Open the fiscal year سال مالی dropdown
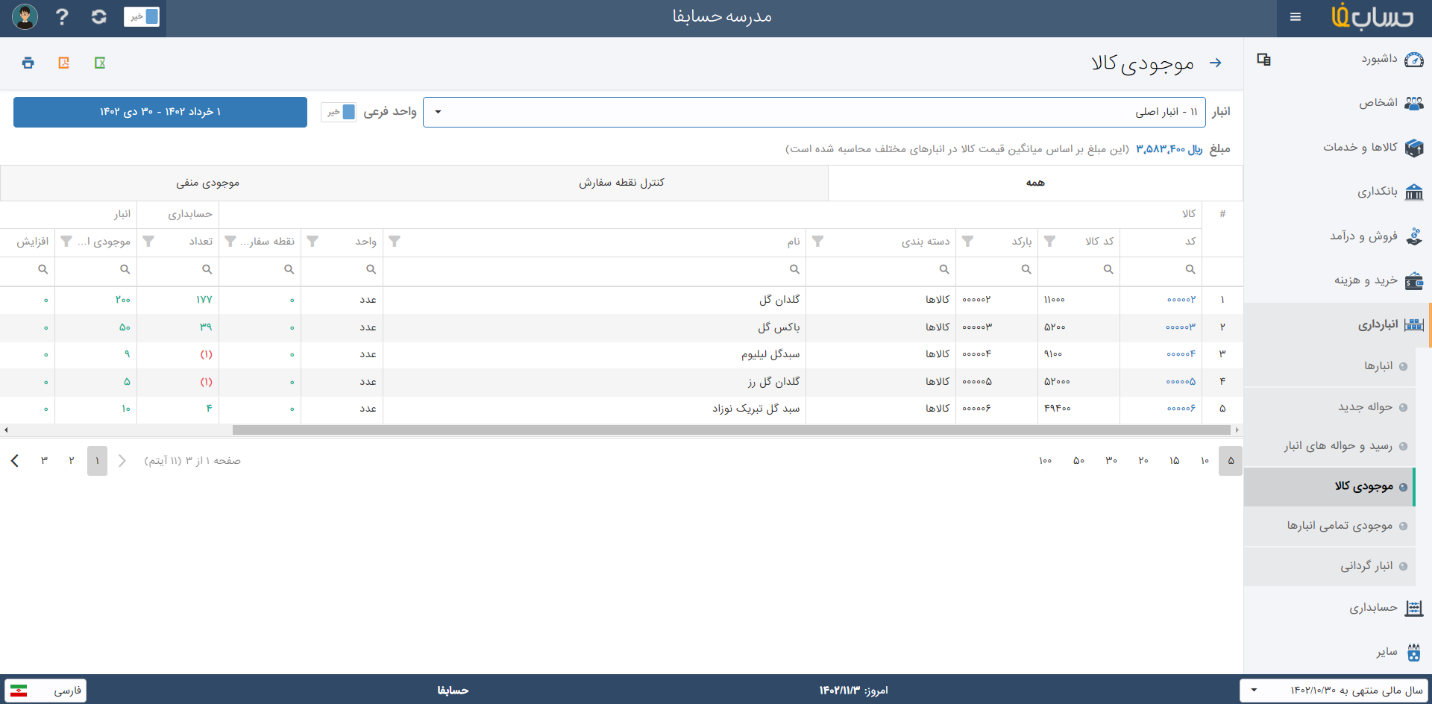Image resolution: width=1432 pixels, height=704 pixels. (1334, 690)
